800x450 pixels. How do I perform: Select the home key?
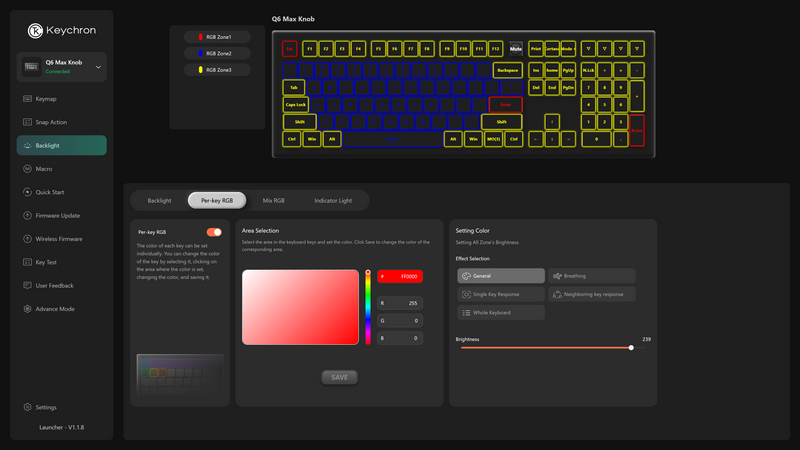tap(552, 70)
